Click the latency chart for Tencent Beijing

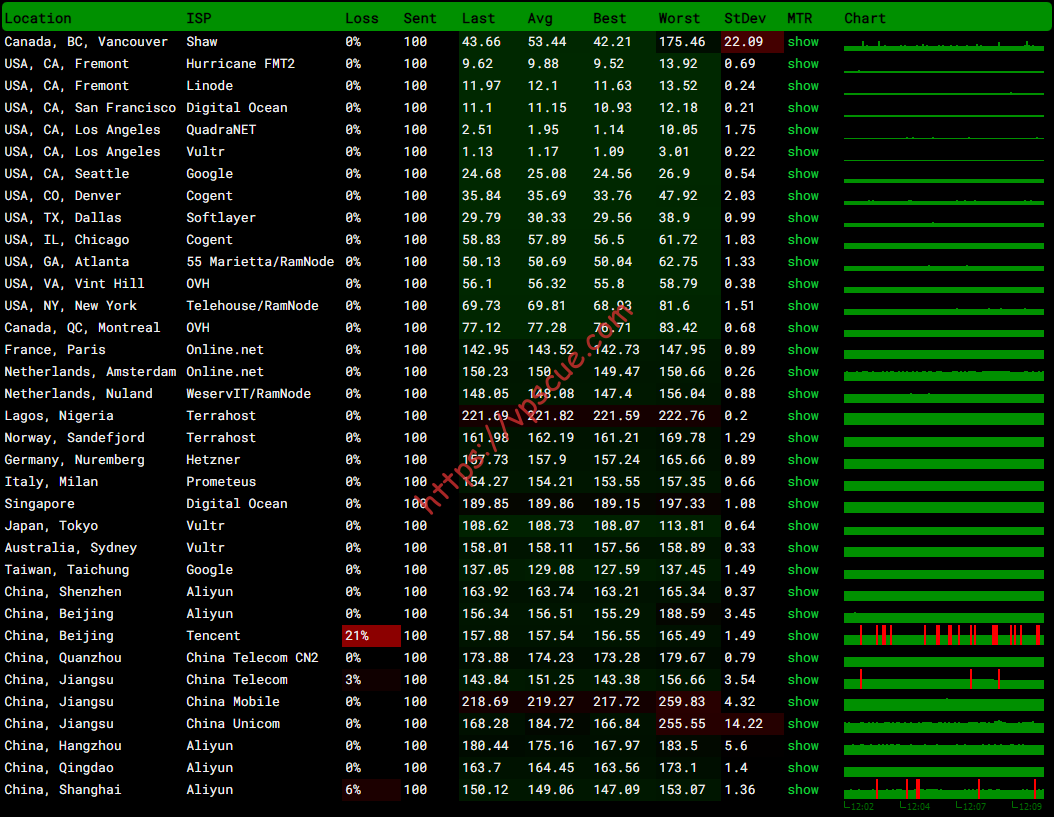tap(944, 635)
